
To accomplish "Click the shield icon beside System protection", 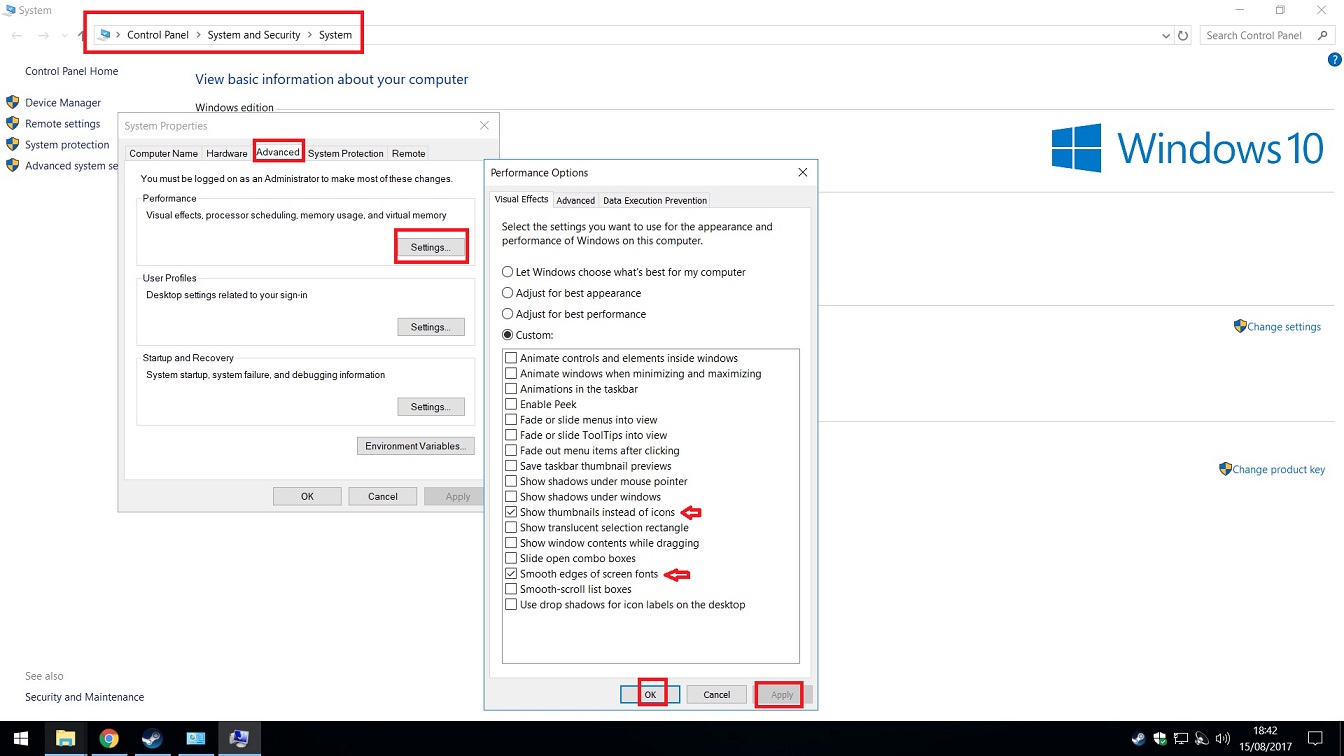I will (13, 144).
